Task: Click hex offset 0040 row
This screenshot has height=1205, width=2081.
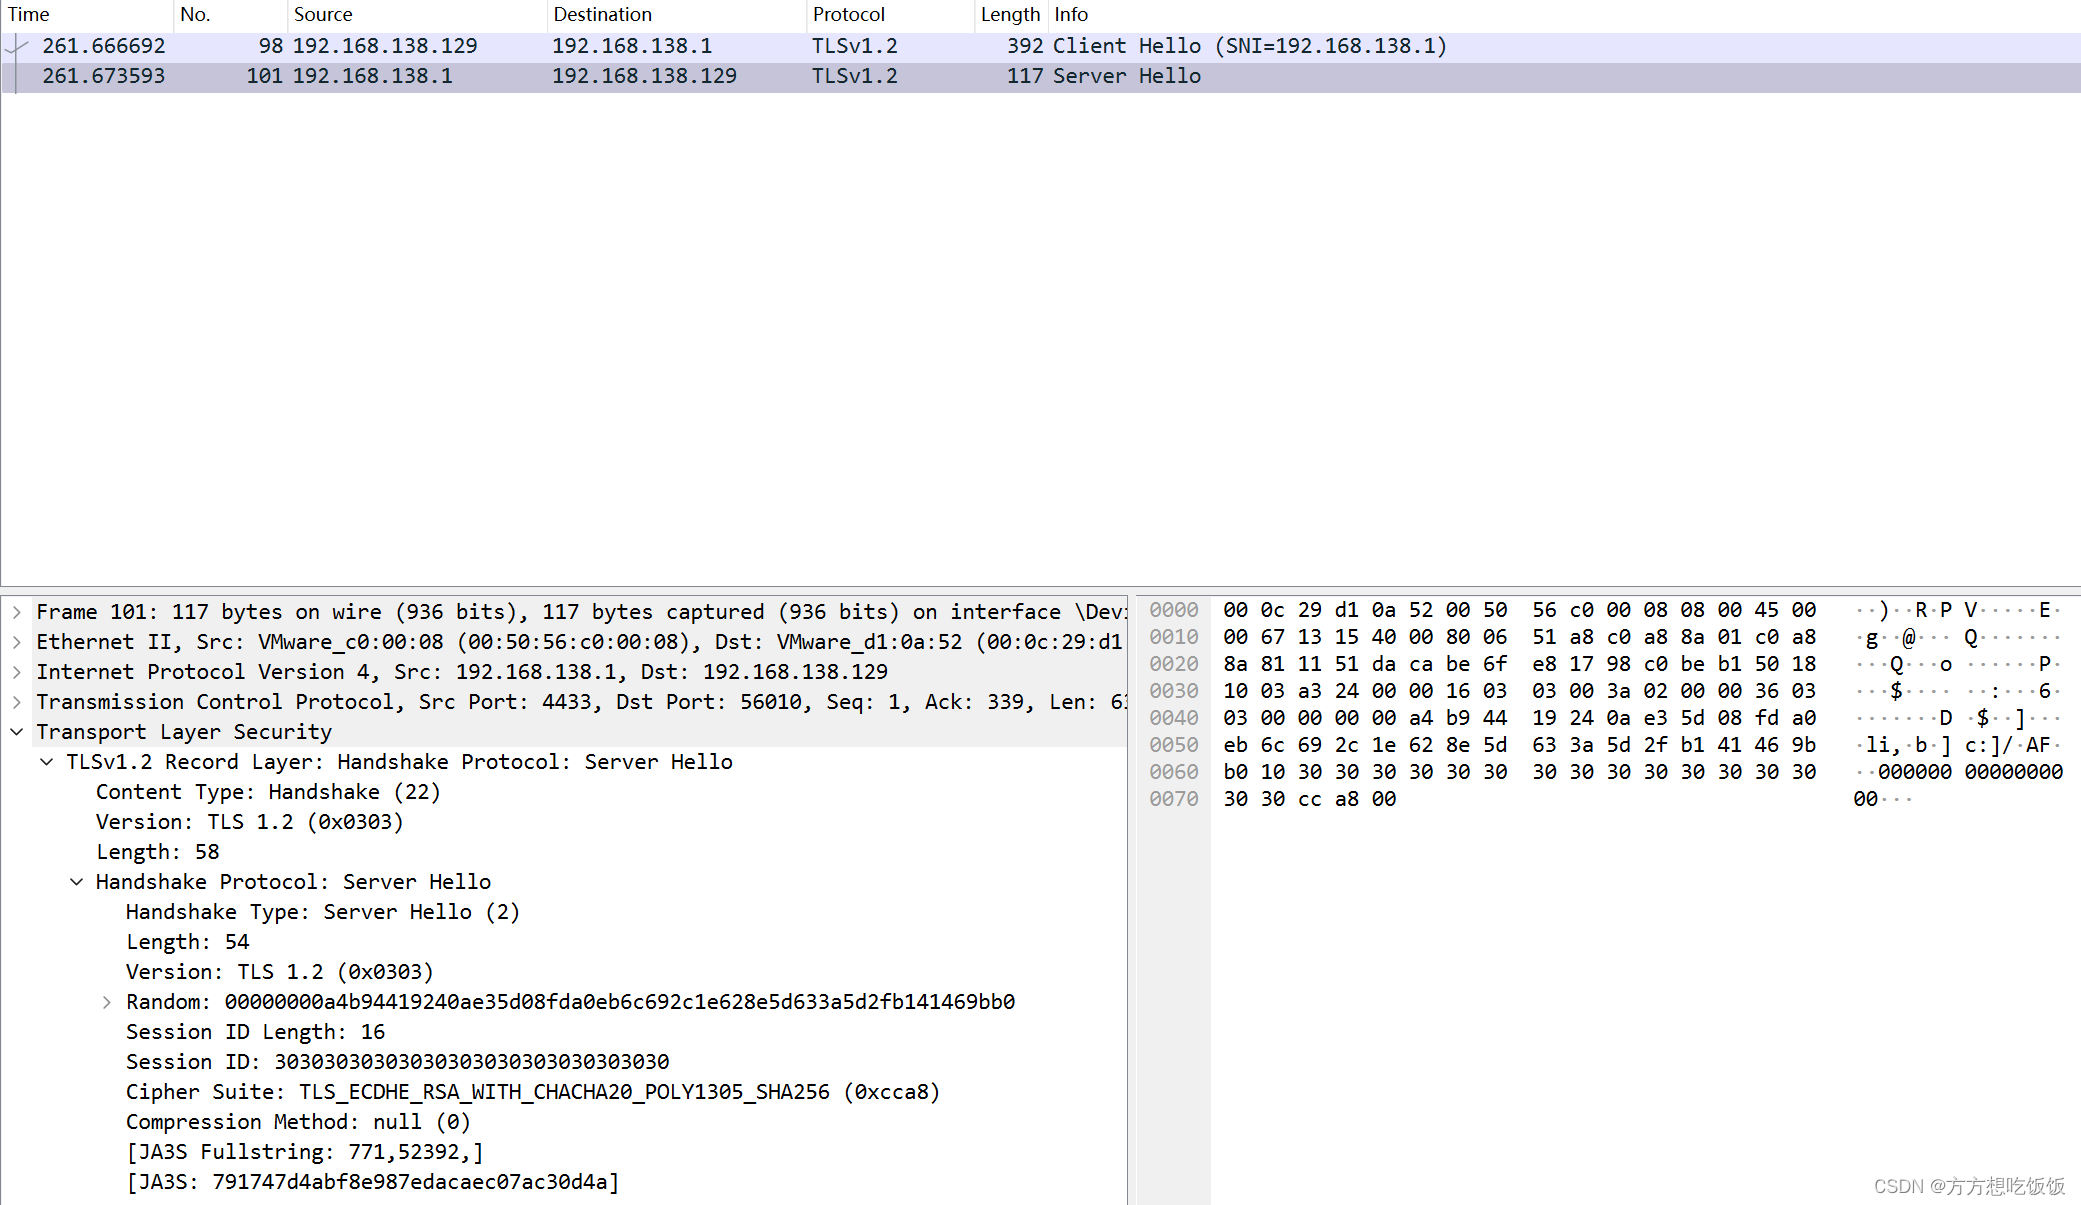Action: 1173,718
